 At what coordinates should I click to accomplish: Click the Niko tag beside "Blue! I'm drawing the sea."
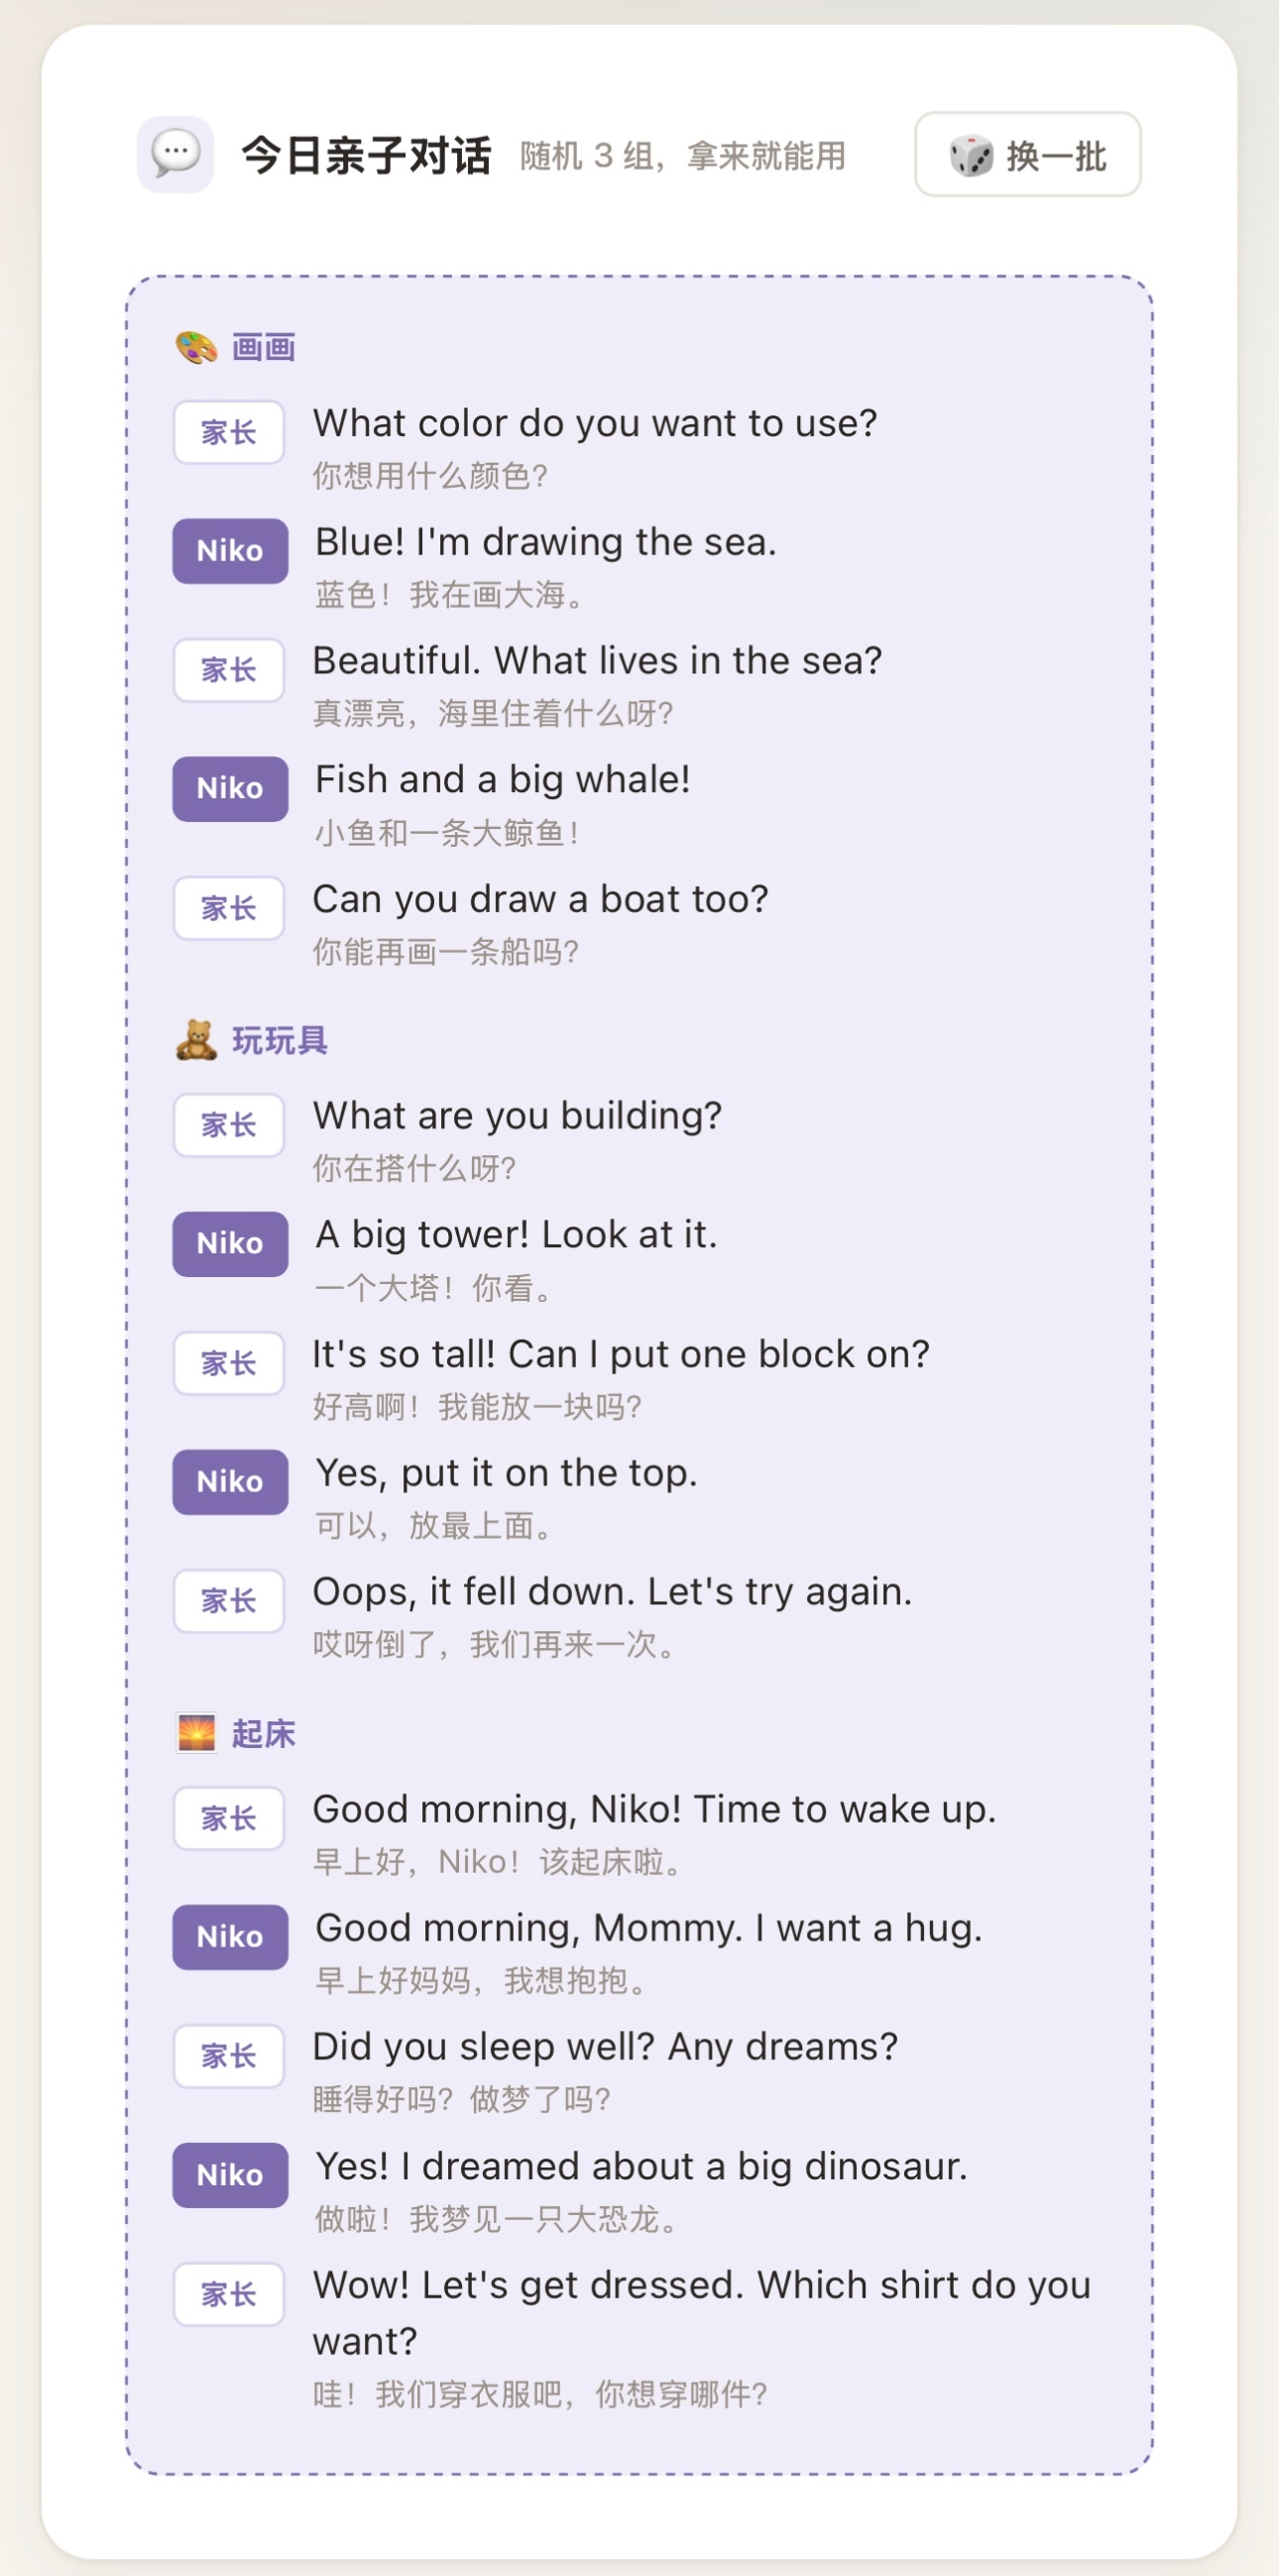click(x=230, y=551)
